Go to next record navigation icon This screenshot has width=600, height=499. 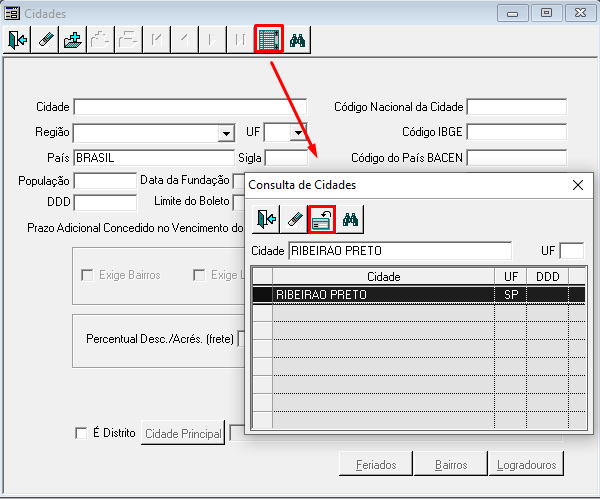[x=212, y=39]
